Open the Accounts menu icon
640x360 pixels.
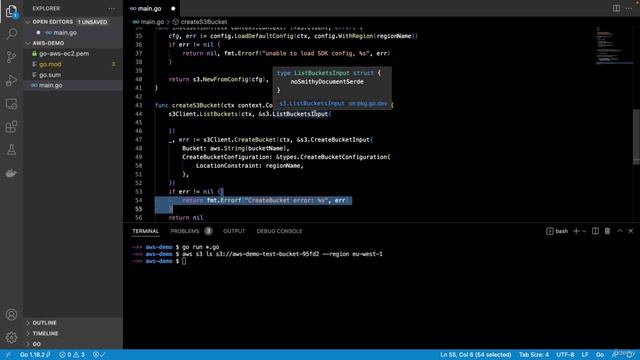click(x=11, y=315)
